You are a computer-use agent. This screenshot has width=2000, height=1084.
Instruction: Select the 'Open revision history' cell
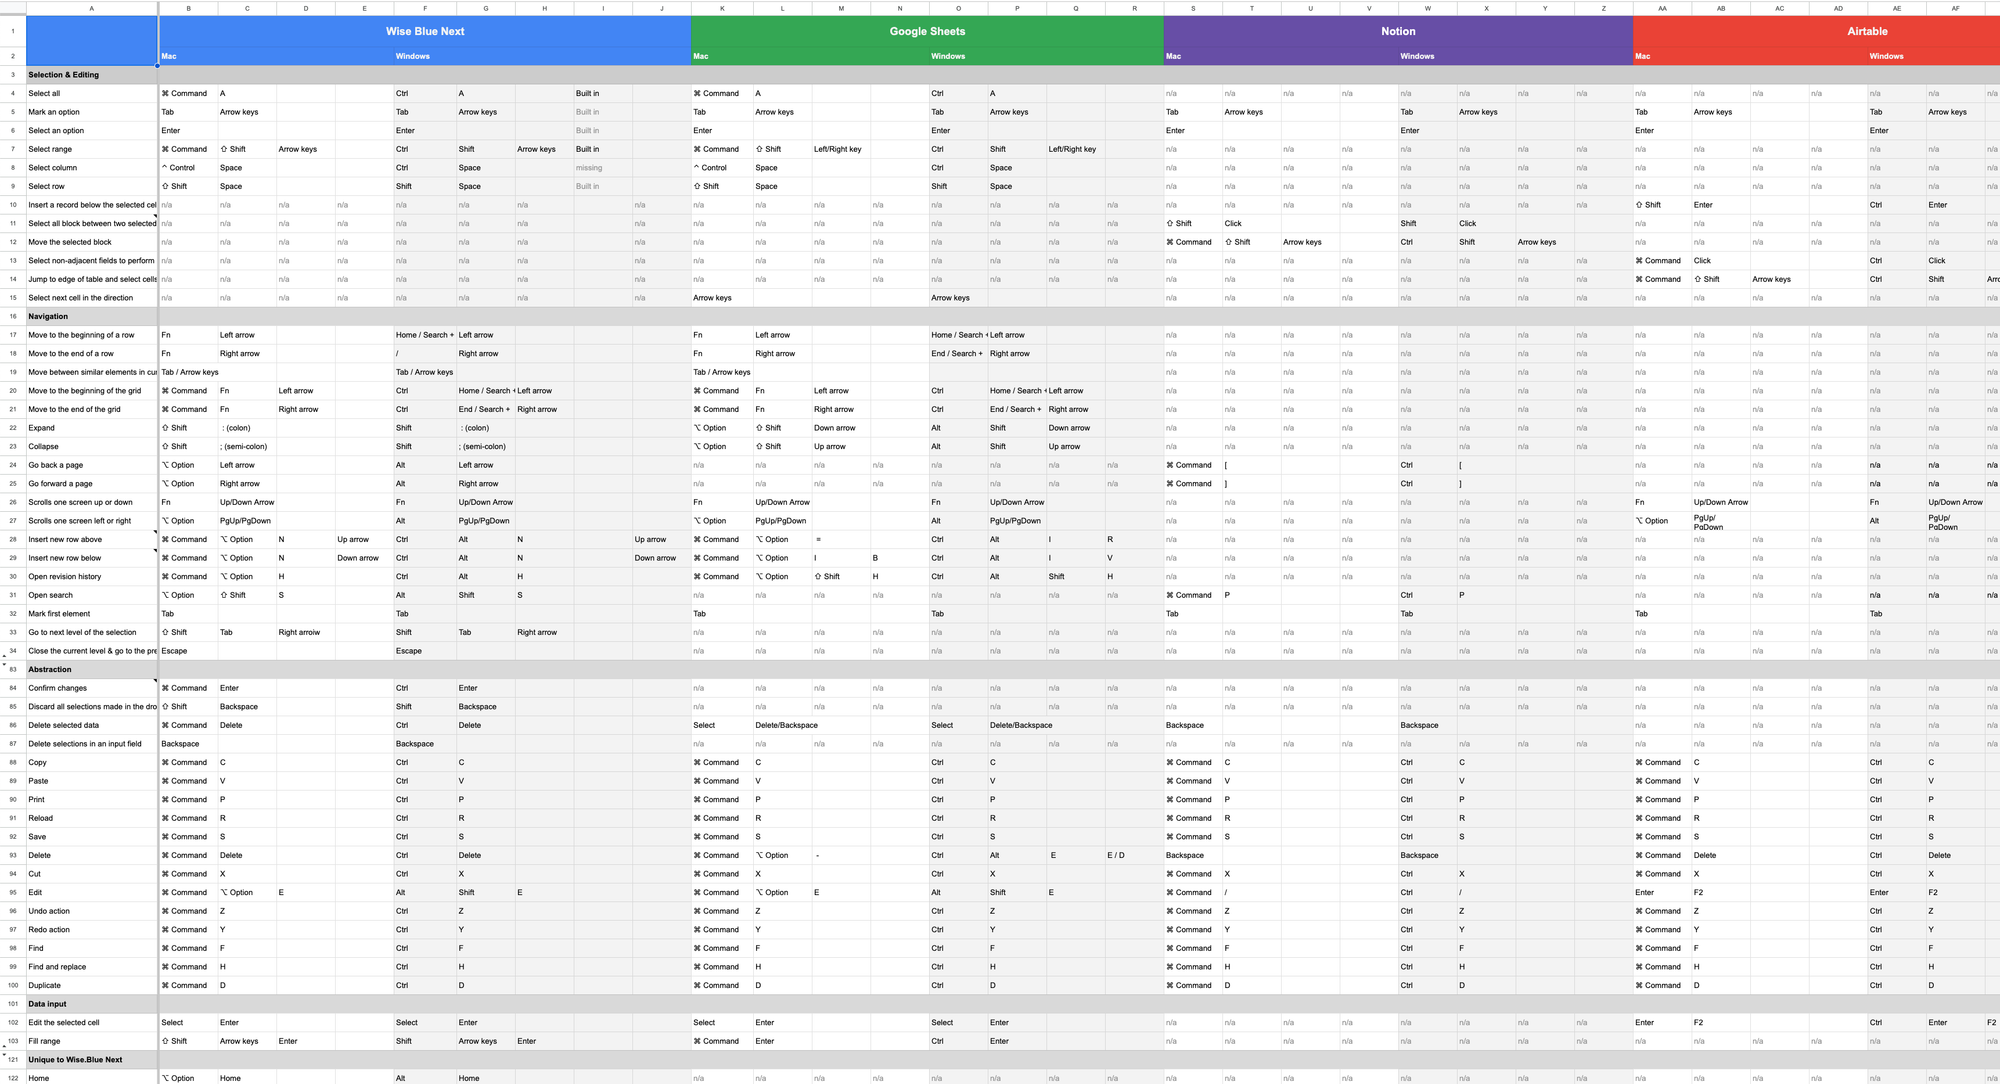(65, 577)
